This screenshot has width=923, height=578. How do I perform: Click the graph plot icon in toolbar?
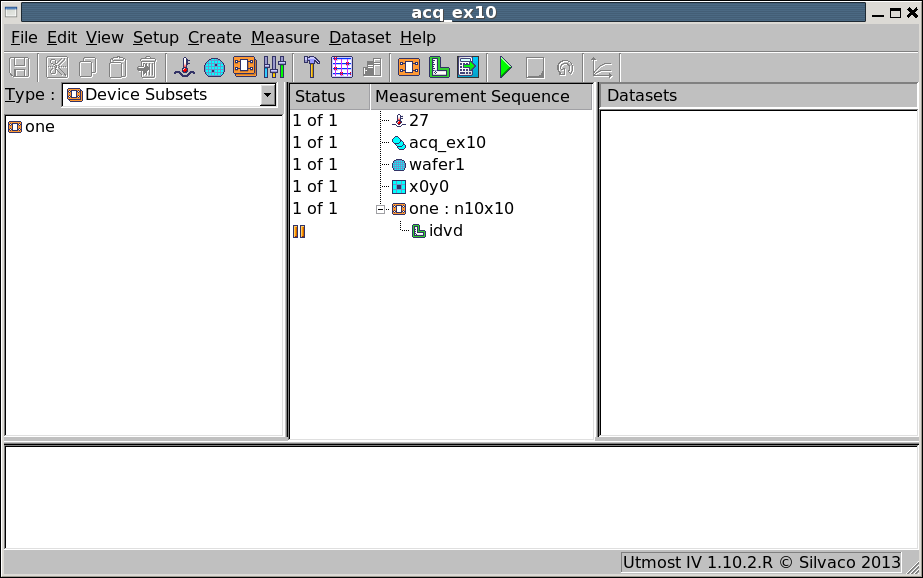(x=602, y=67)
